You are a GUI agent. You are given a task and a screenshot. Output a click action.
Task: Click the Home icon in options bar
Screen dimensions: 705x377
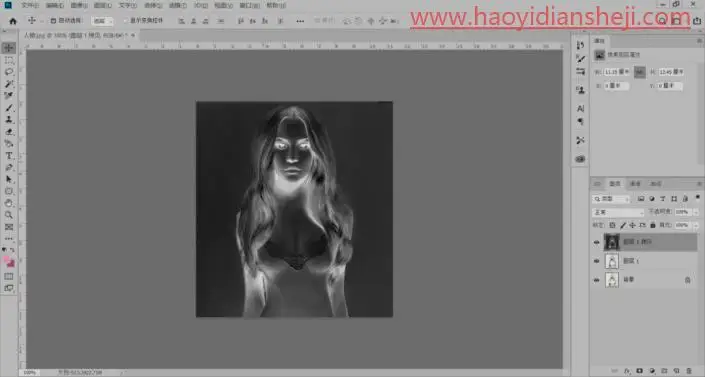click(x=13, y=21)
